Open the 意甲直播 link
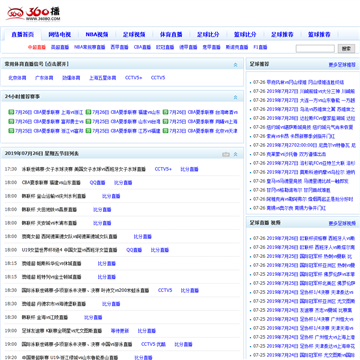Image resolution: width=360 pixels, height=360 pixels. pos(212,47)
